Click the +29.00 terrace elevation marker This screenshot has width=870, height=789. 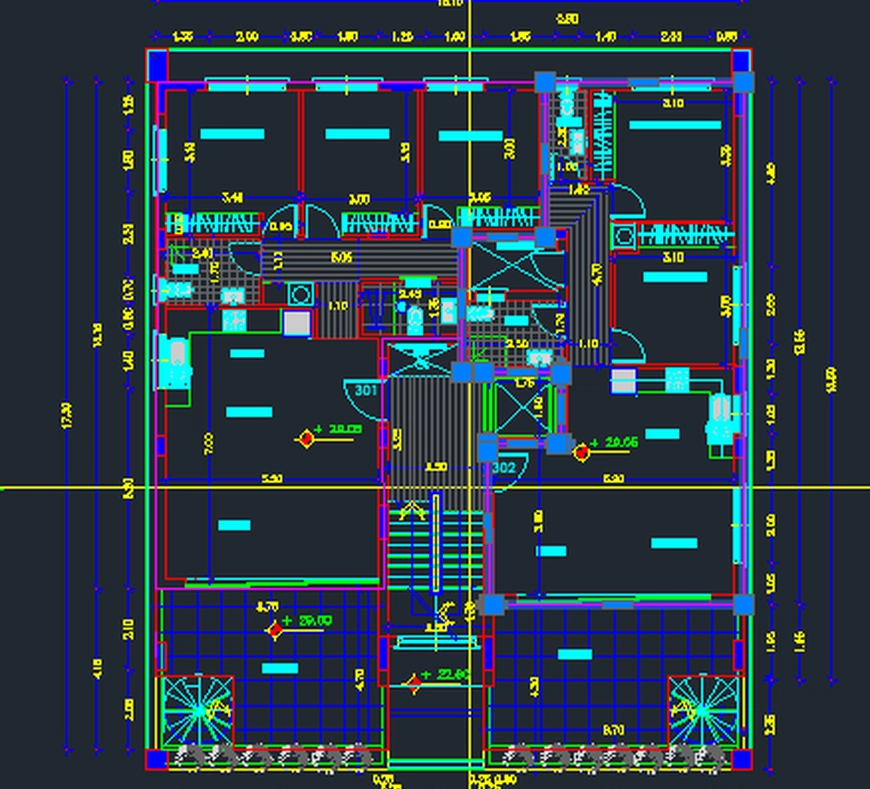pos(276,629)
